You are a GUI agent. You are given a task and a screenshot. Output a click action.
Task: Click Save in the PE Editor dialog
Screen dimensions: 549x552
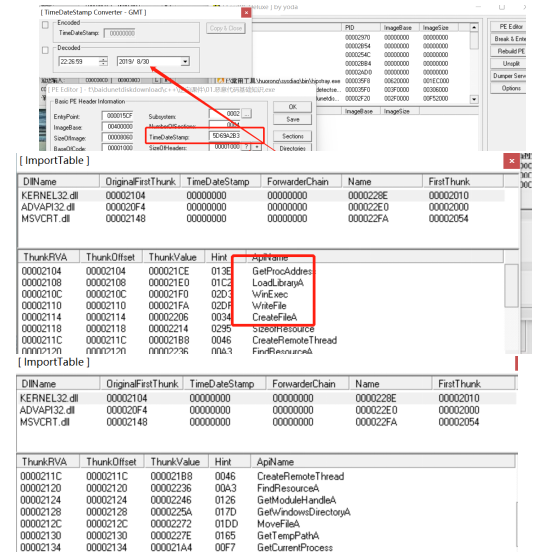coord(293,119)
